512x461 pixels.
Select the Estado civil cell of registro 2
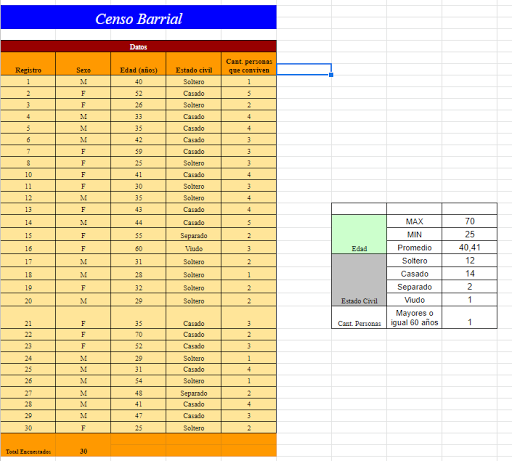tap(194, 93)
